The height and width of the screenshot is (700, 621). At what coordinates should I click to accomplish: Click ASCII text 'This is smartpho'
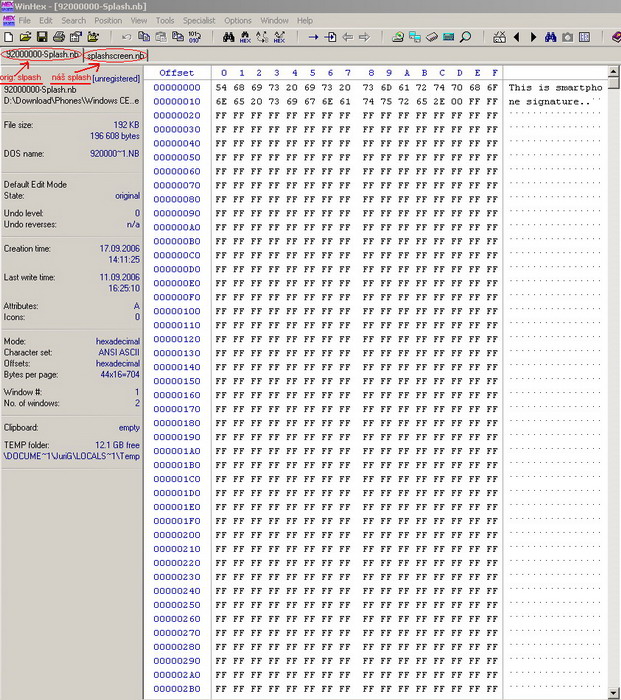[x=555, y=88]
